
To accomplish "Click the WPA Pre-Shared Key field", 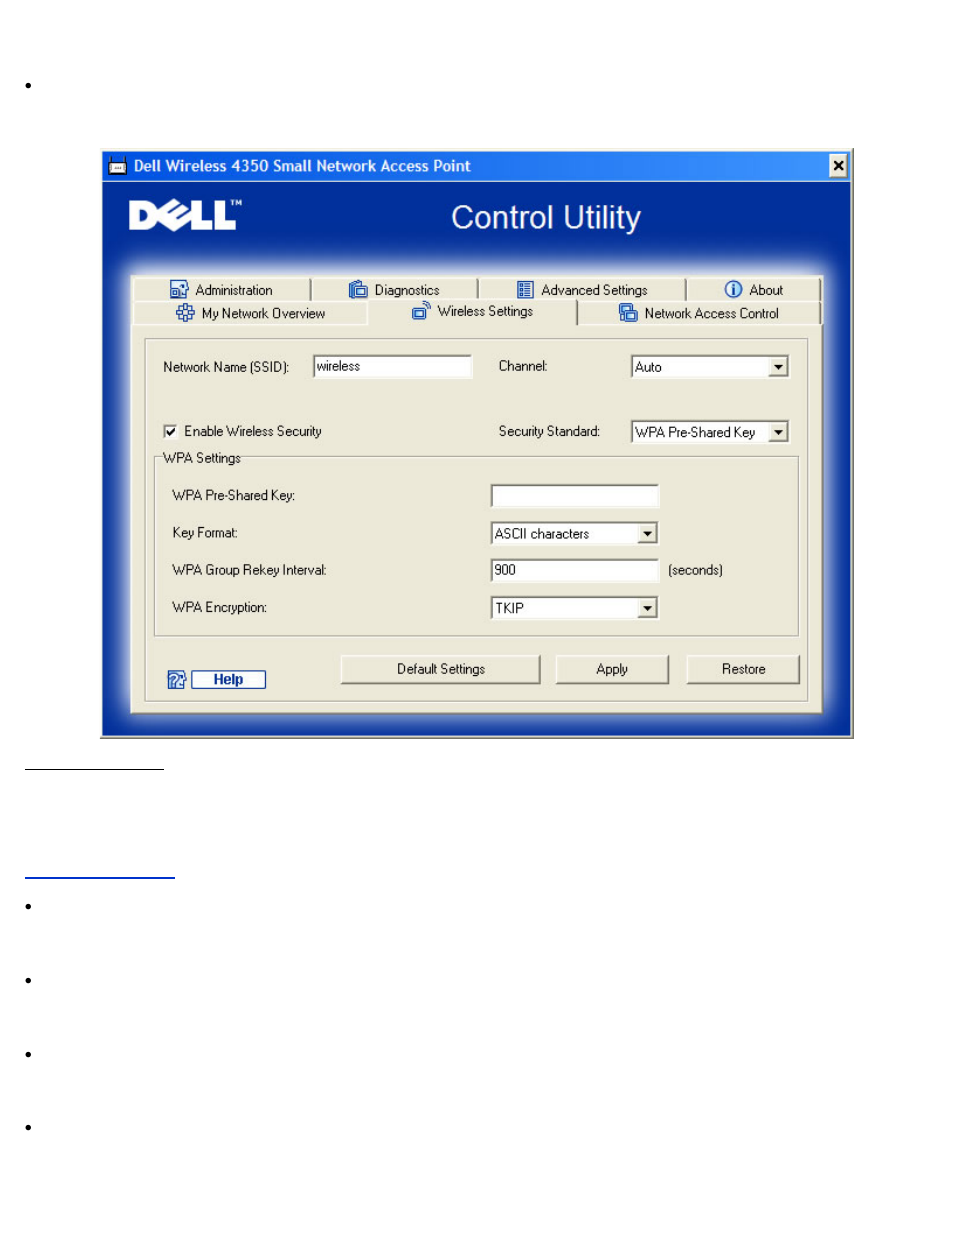I will [575, 496].
